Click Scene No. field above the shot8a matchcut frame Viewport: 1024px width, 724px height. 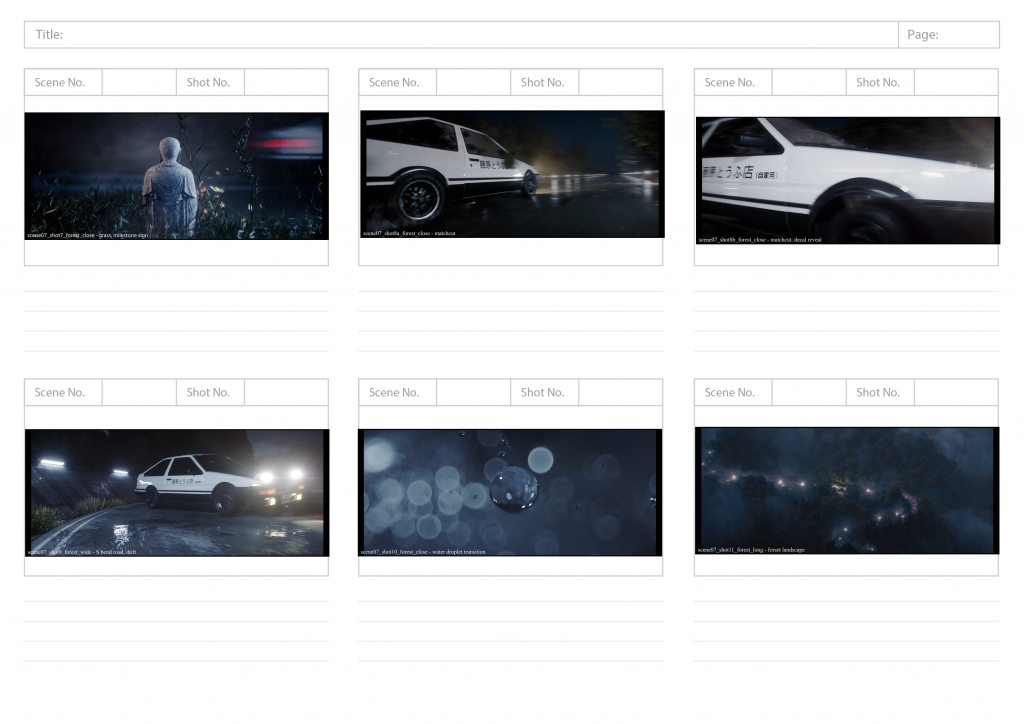(x=473, y=82)
